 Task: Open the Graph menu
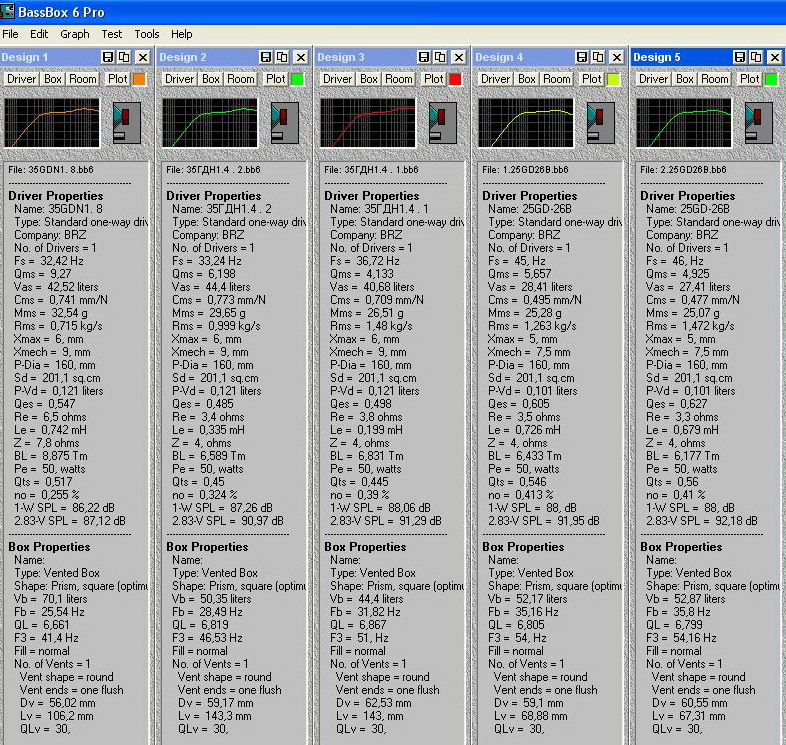pos(75,34)
